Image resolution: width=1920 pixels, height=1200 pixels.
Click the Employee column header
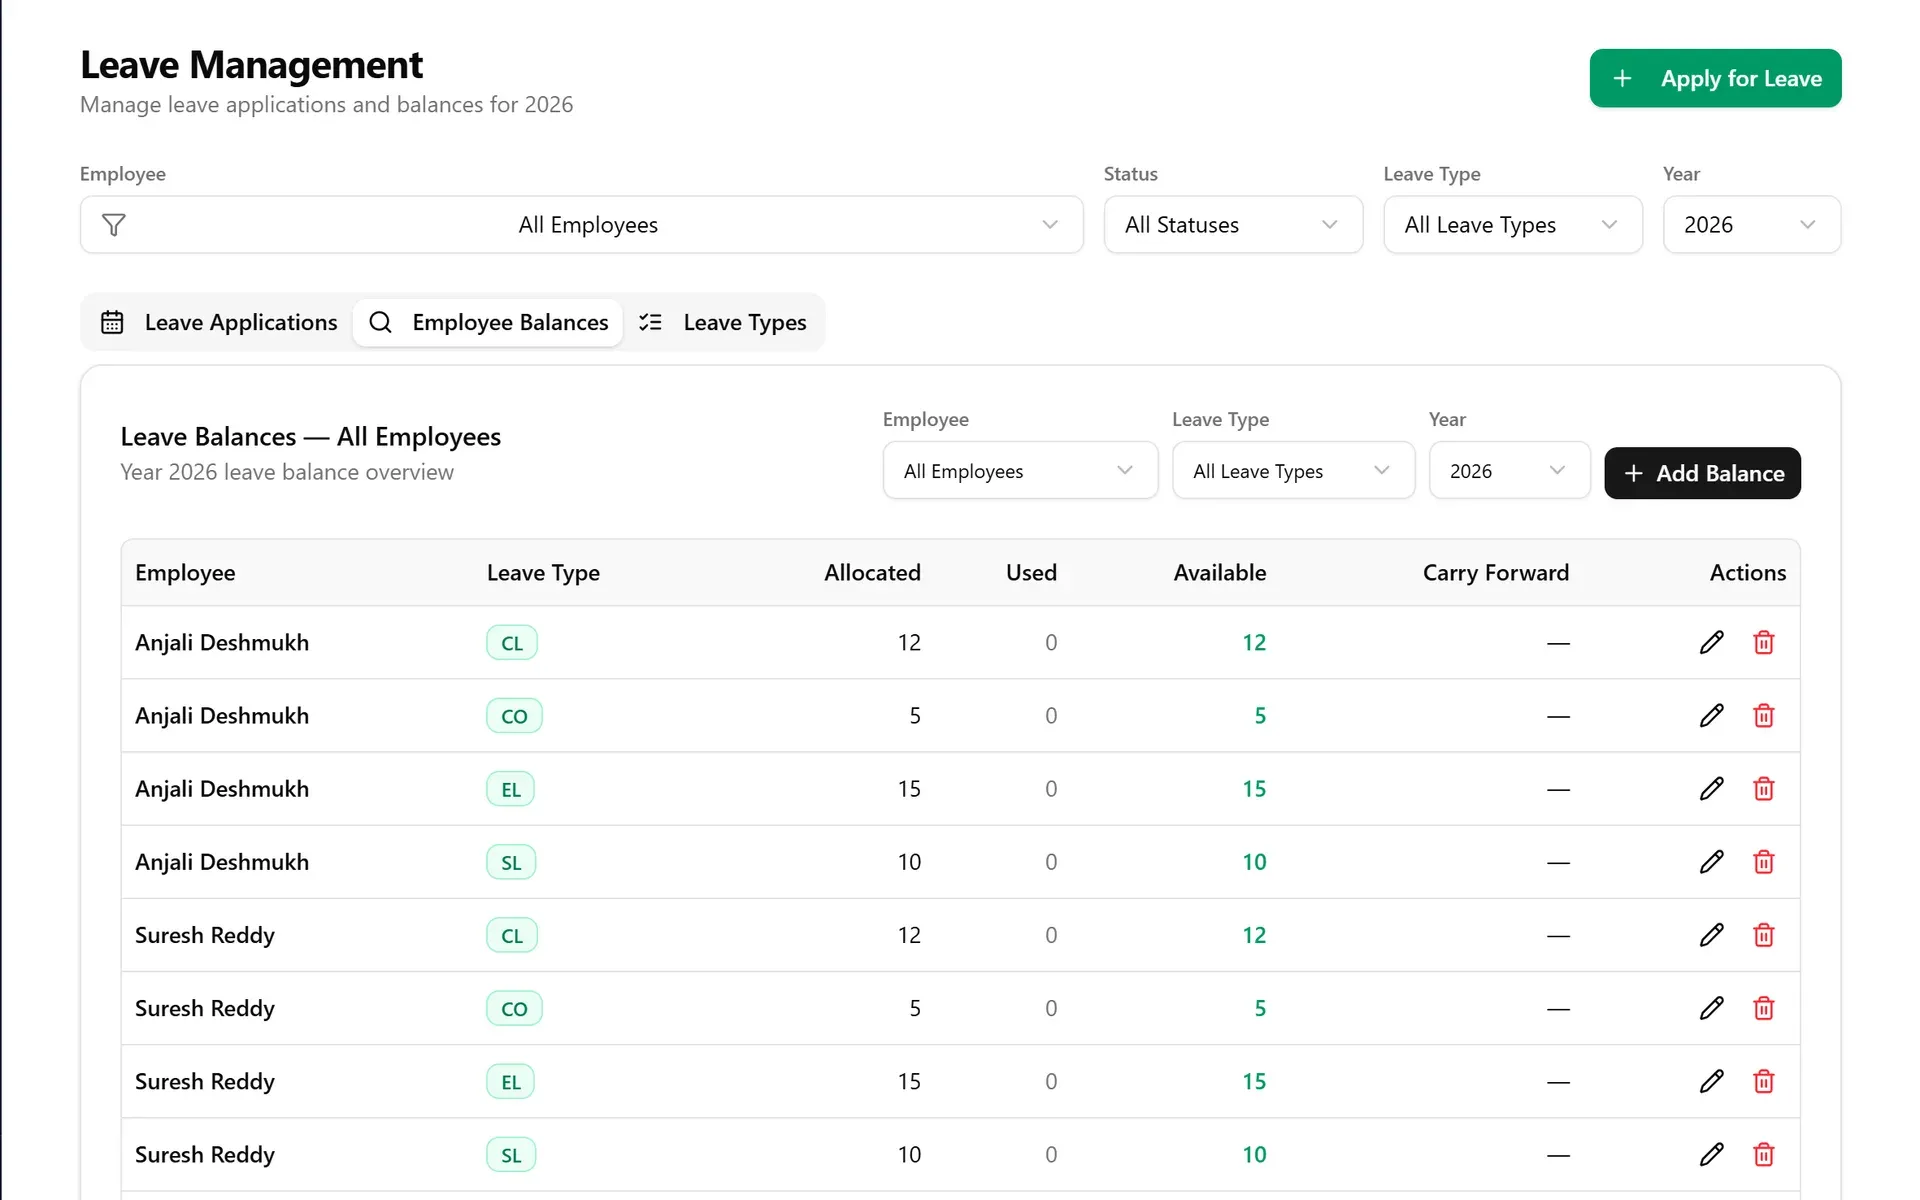pos(185,572)
